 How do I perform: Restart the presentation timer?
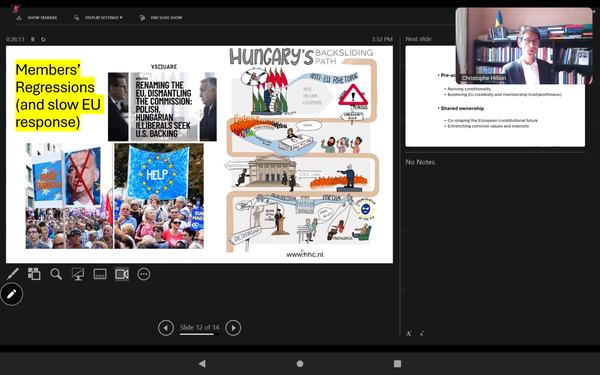tap(43, 39)
